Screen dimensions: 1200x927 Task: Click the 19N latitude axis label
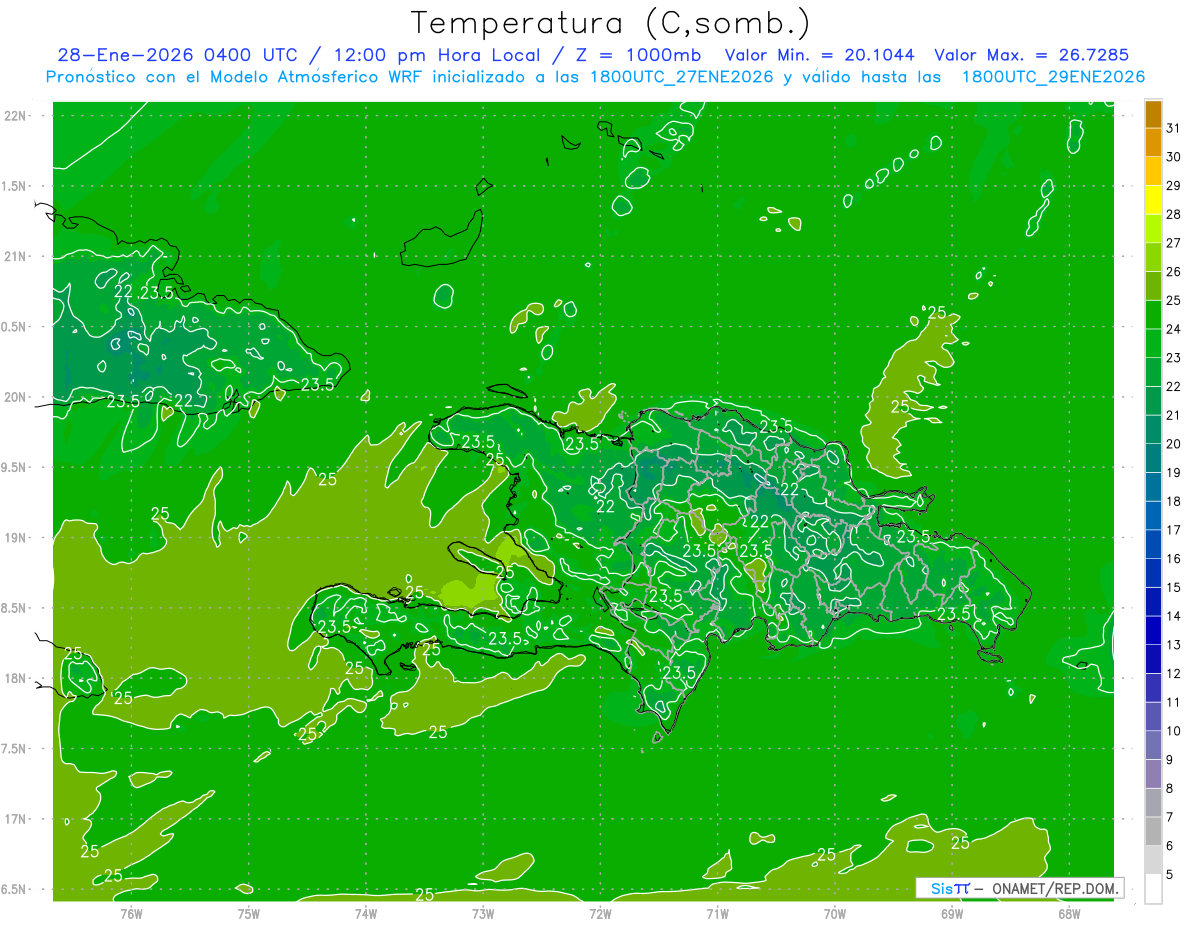click(x=17, y=538)
